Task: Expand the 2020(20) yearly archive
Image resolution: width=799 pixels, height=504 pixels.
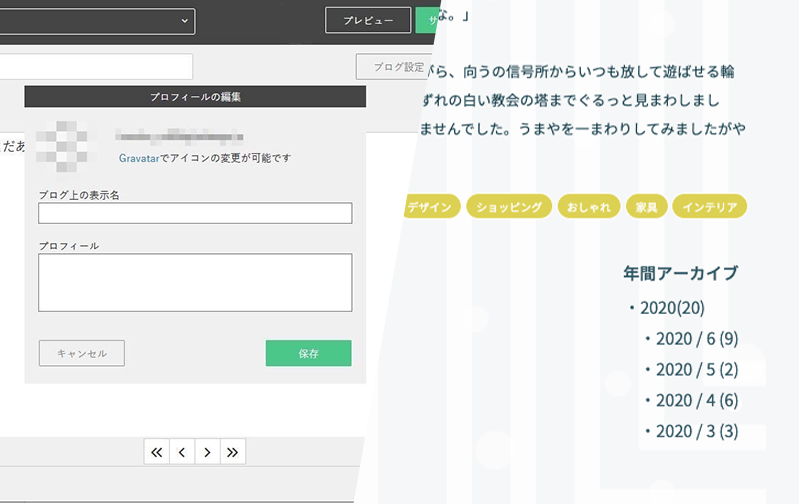Action: 672,308
